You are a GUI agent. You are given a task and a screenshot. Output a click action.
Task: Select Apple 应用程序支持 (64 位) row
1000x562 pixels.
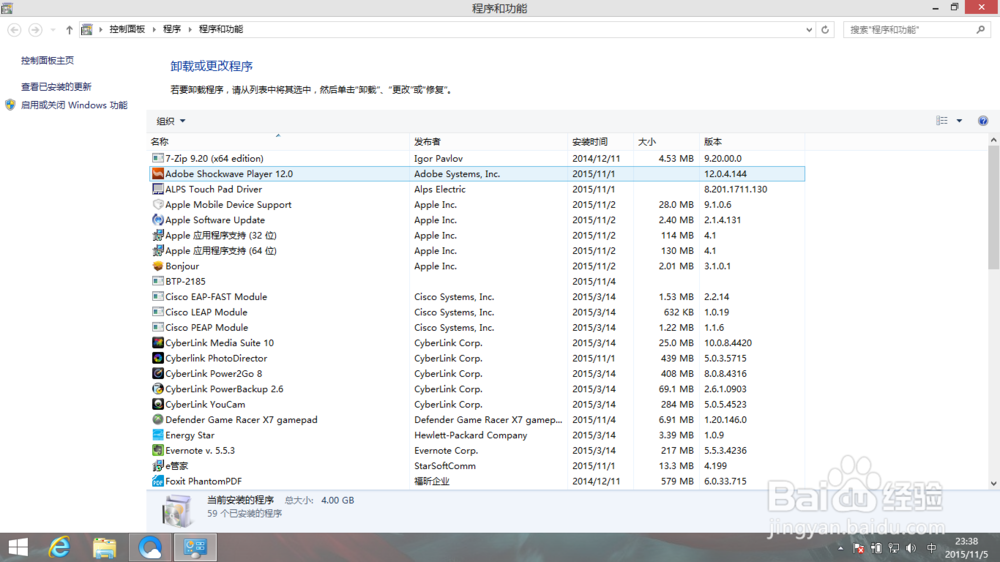(477, 251)
